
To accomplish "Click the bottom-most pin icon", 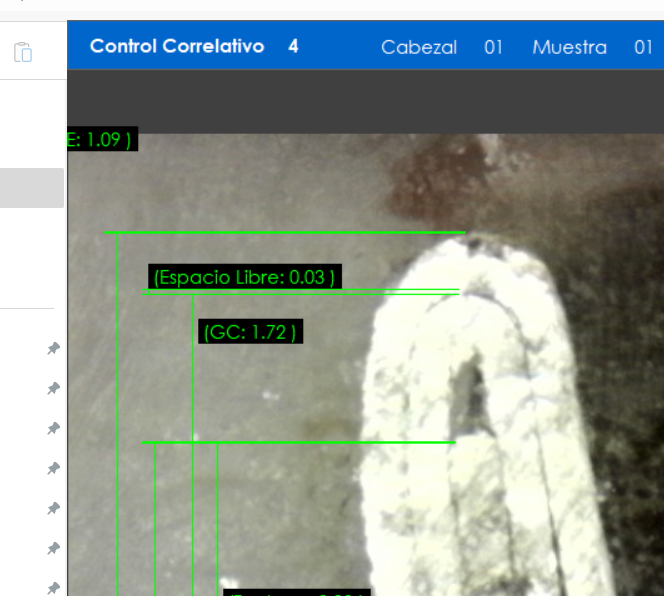I will [x=53, y=588].
